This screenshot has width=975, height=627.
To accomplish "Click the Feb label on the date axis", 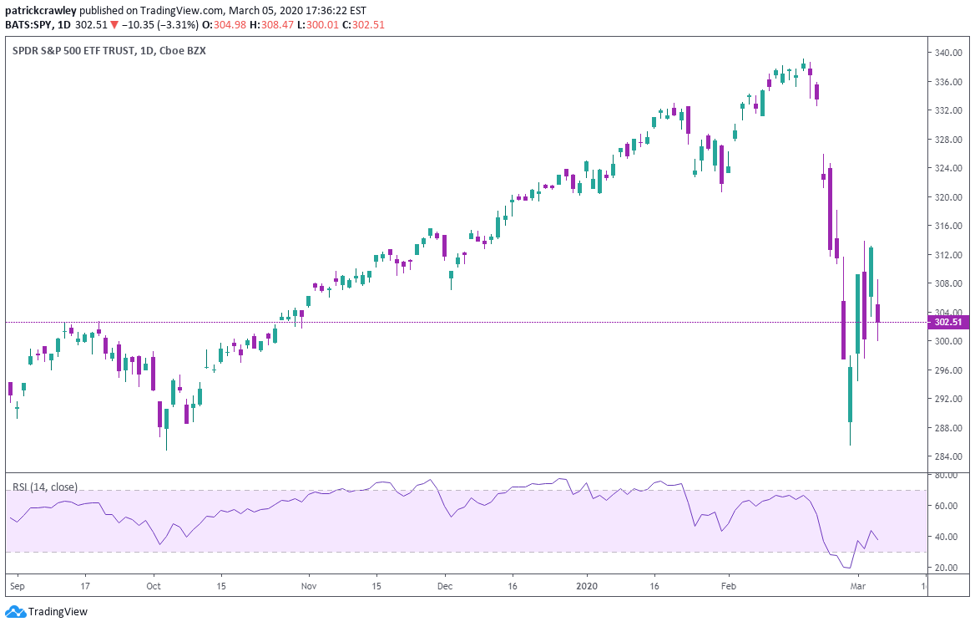I will coord(728,586).
